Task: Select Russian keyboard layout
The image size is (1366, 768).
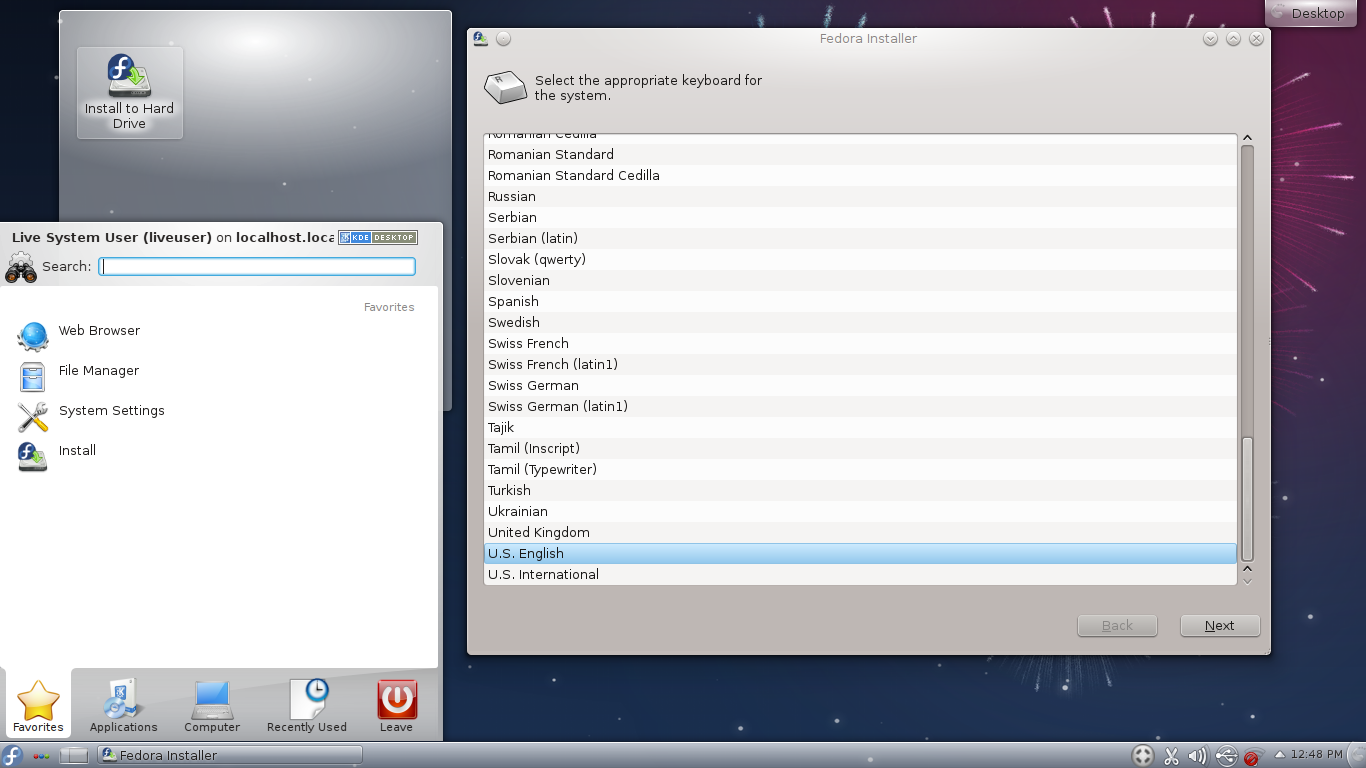Action: [x=860, y=197]
